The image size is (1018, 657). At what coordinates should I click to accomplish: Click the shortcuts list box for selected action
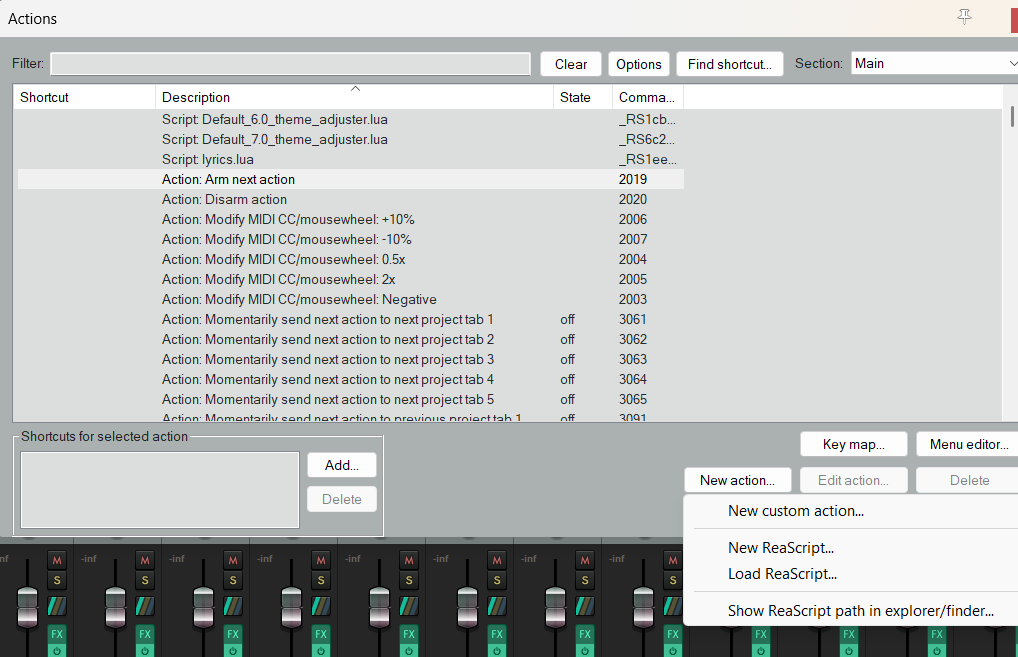click(x=160, y=490)
